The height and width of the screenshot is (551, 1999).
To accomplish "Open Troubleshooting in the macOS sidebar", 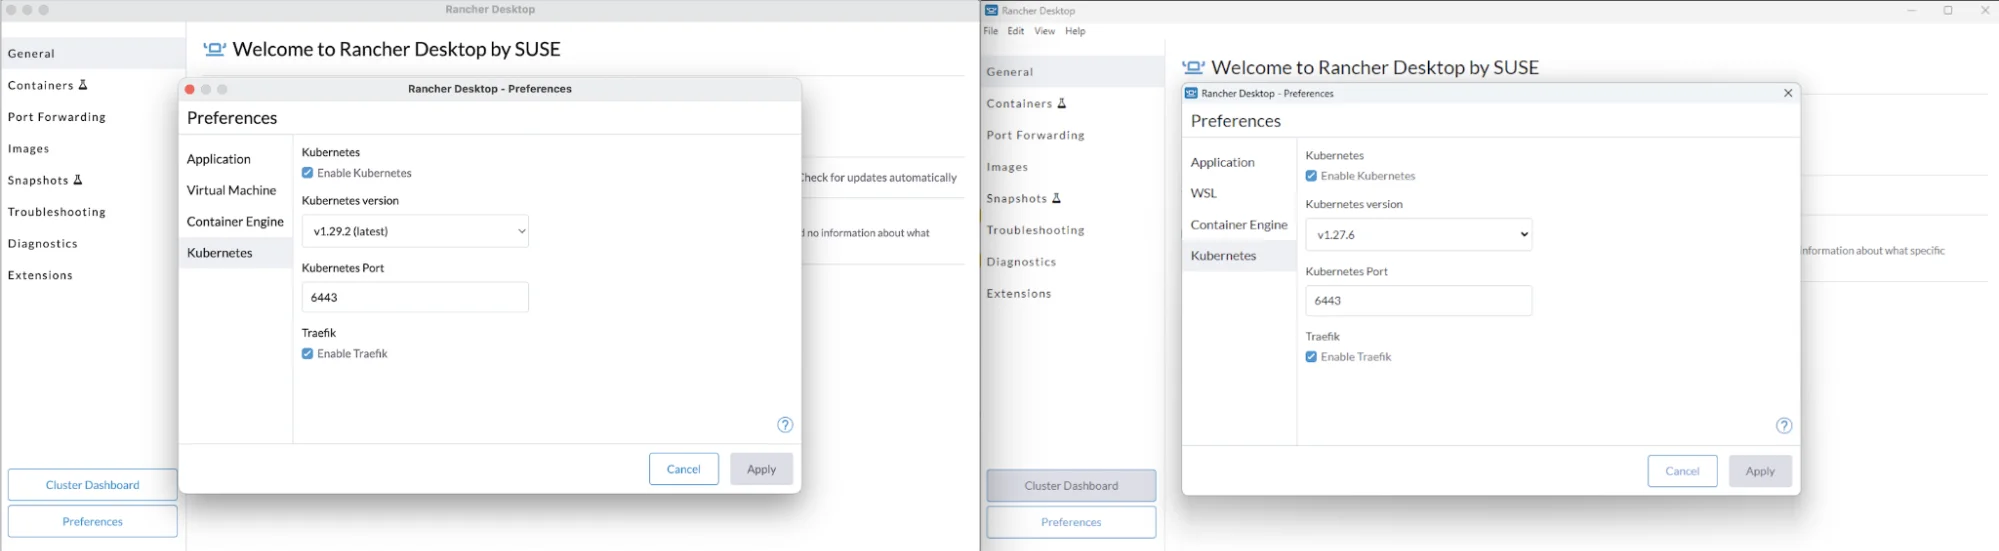I will click(93, 212).
